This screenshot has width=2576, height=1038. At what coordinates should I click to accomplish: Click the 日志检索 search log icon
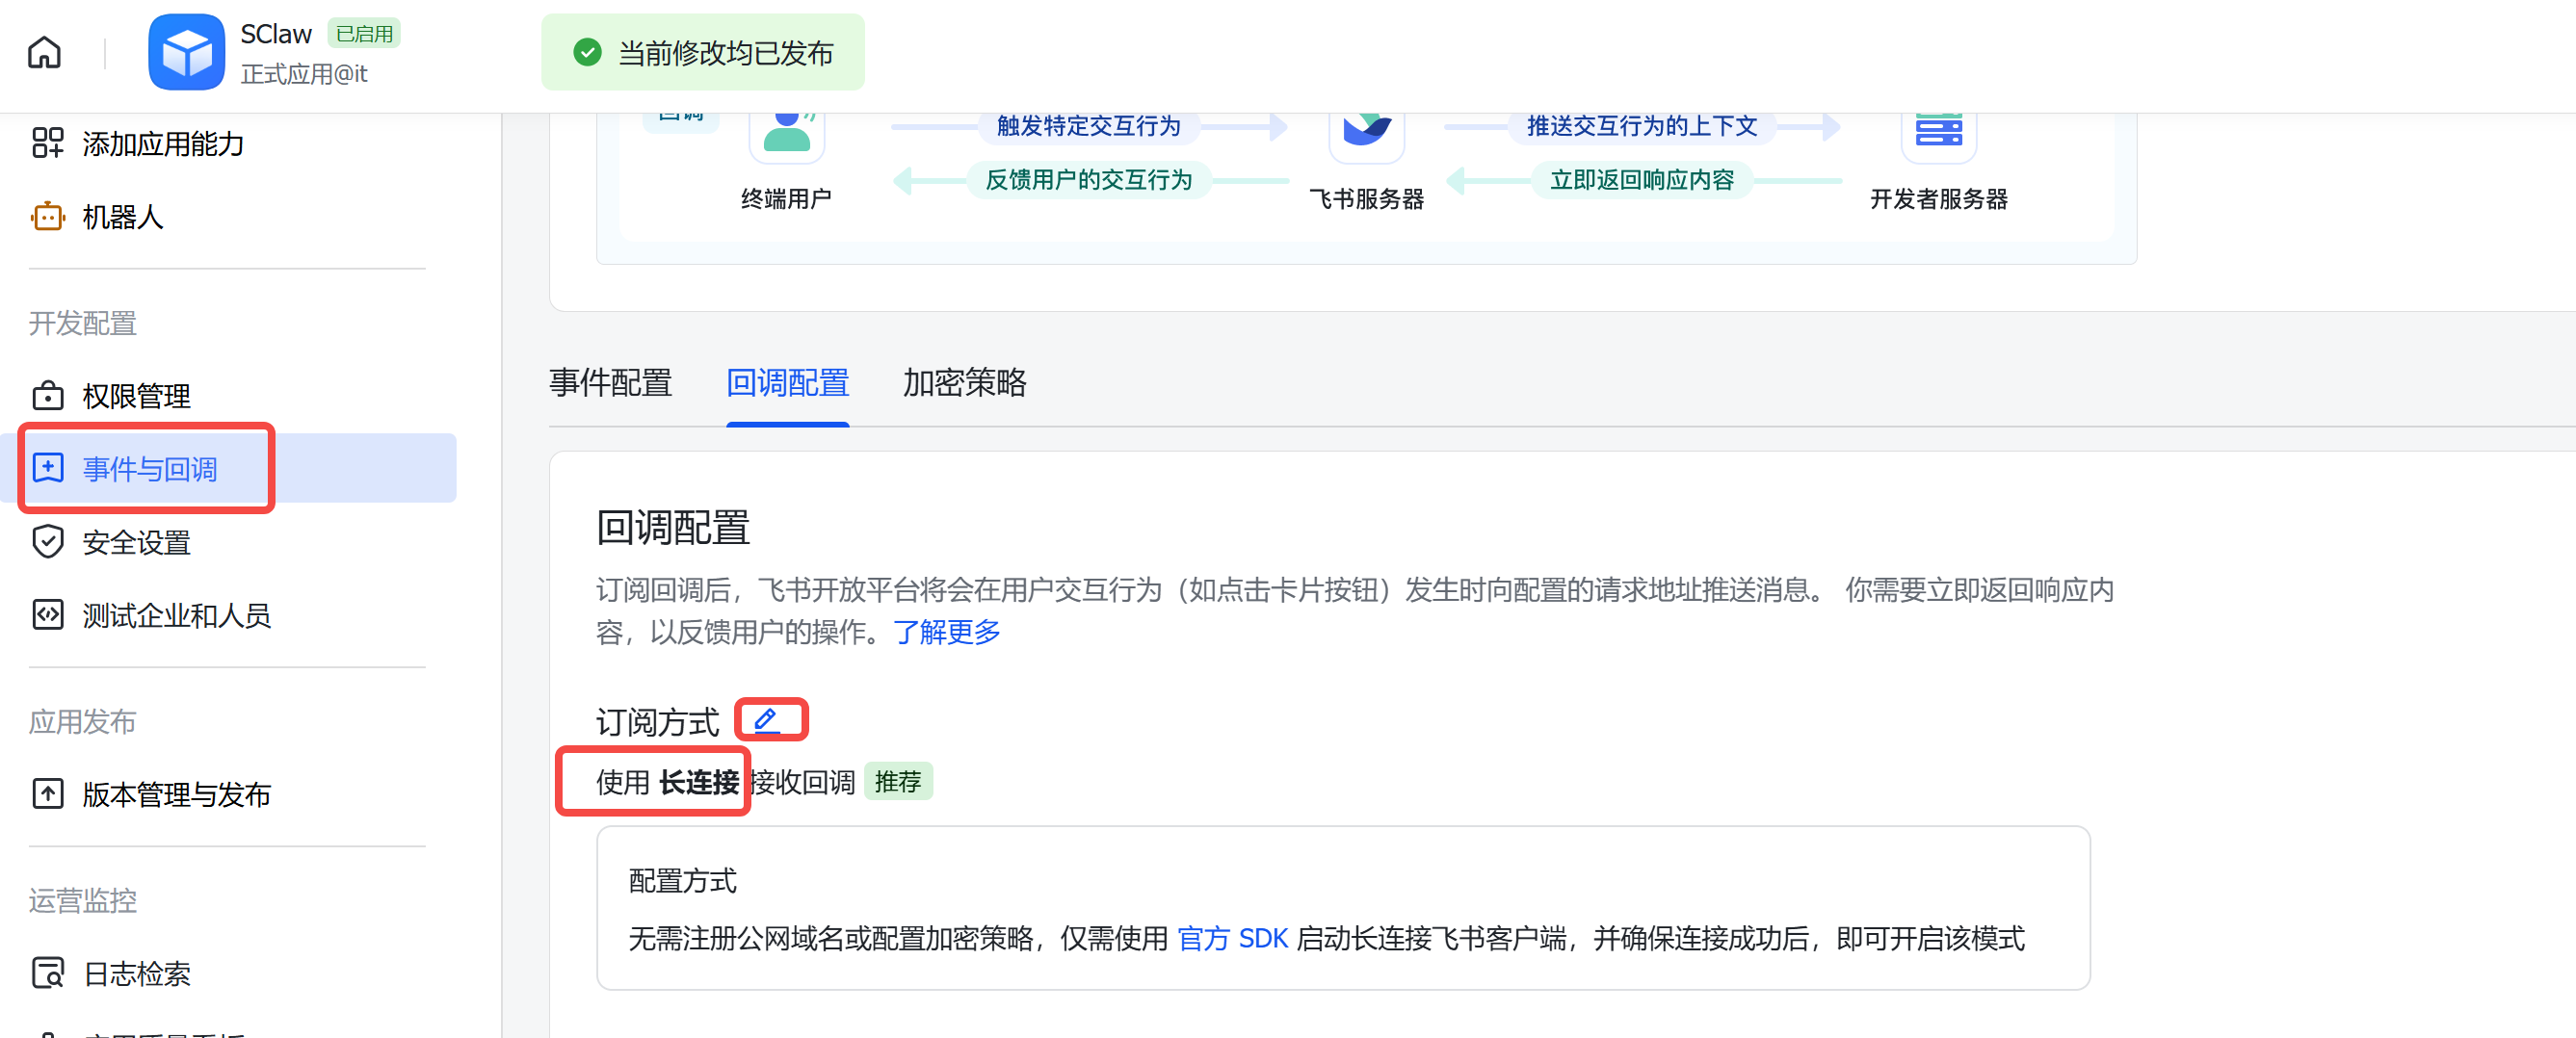click(x=47, y=973)
